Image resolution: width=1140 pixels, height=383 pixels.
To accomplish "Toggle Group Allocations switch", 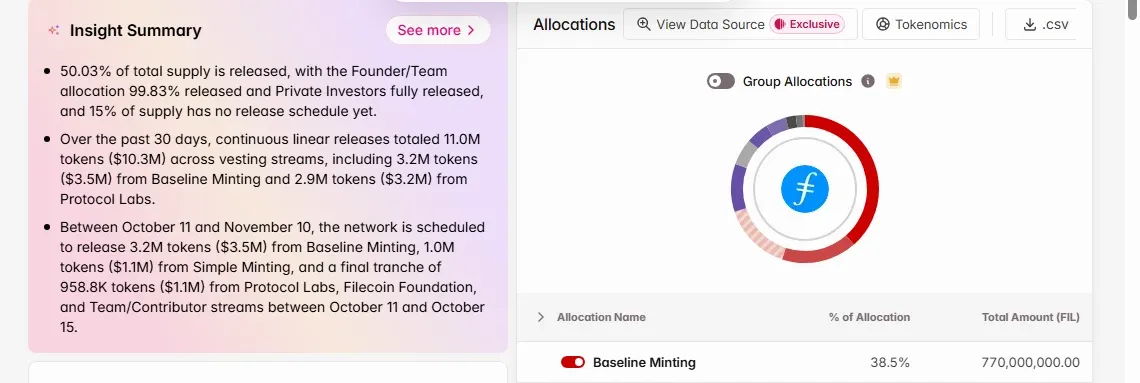I will tap(720, 81).
